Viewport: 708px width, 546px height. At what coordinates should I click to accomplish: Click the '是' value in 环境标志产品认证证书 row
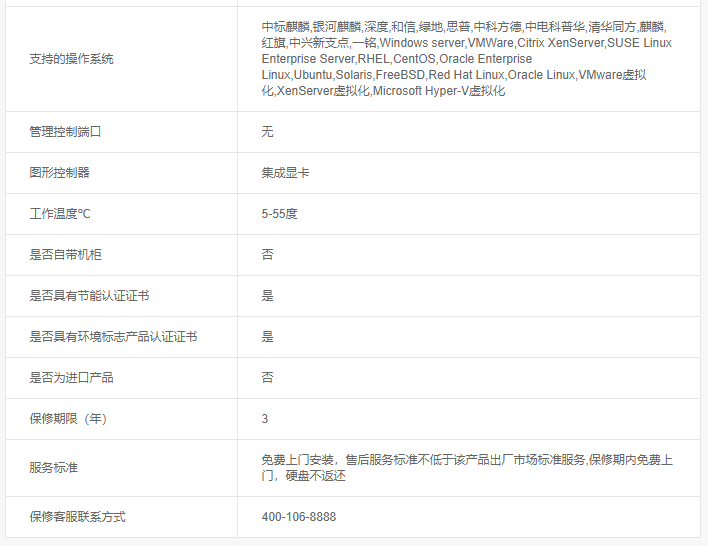[x=267, y=337]
